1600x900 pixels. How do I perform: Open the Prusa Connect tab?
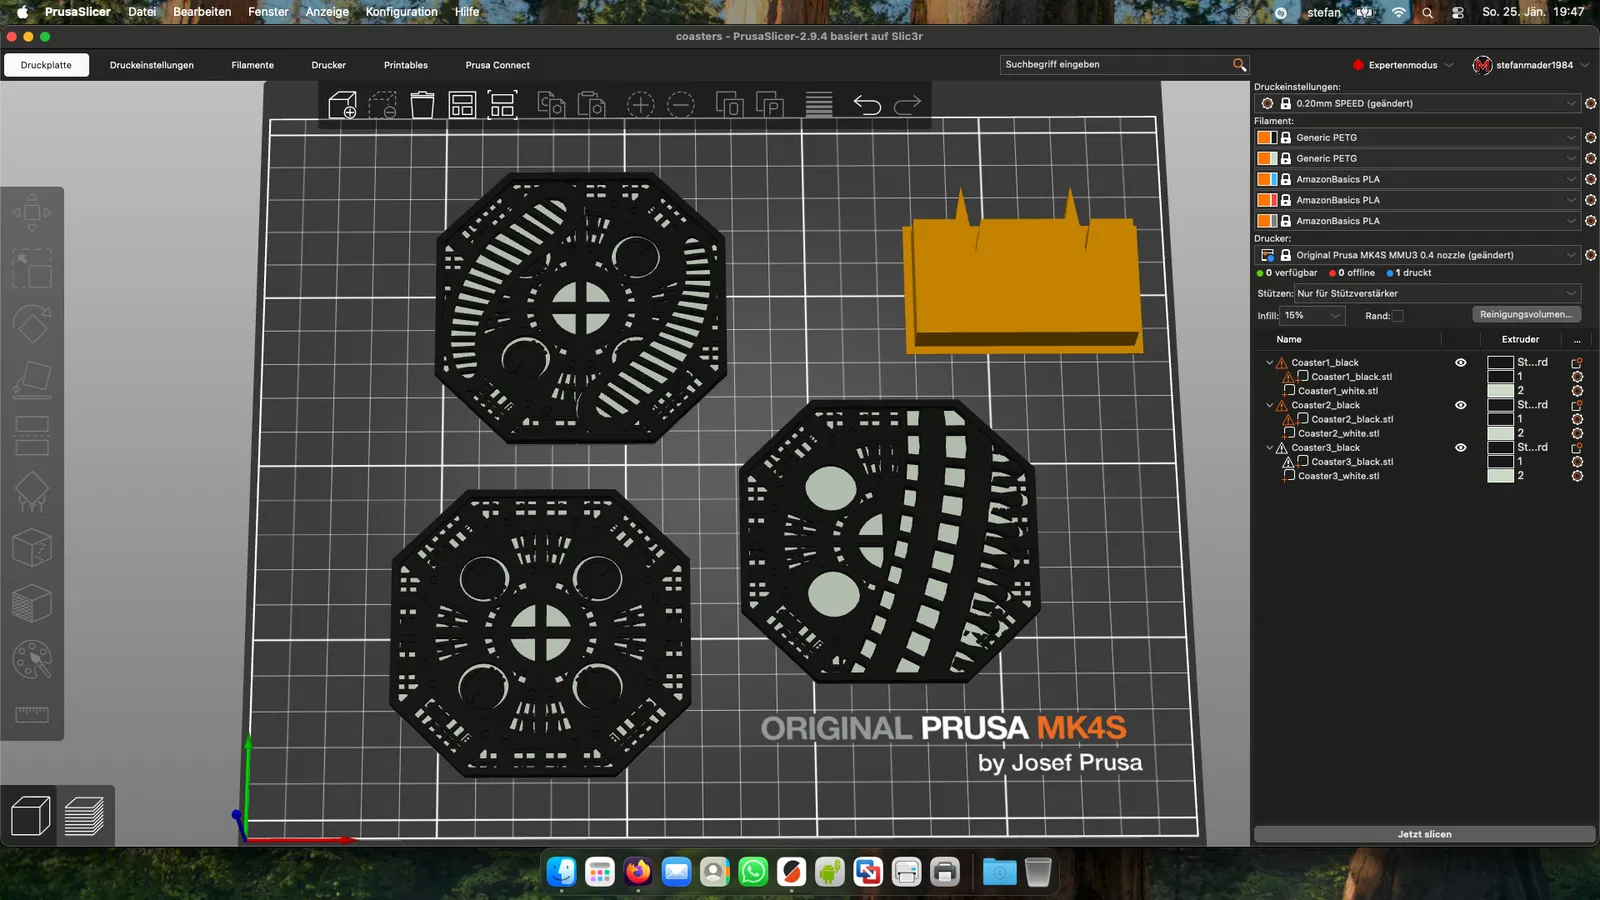[498, 65]
